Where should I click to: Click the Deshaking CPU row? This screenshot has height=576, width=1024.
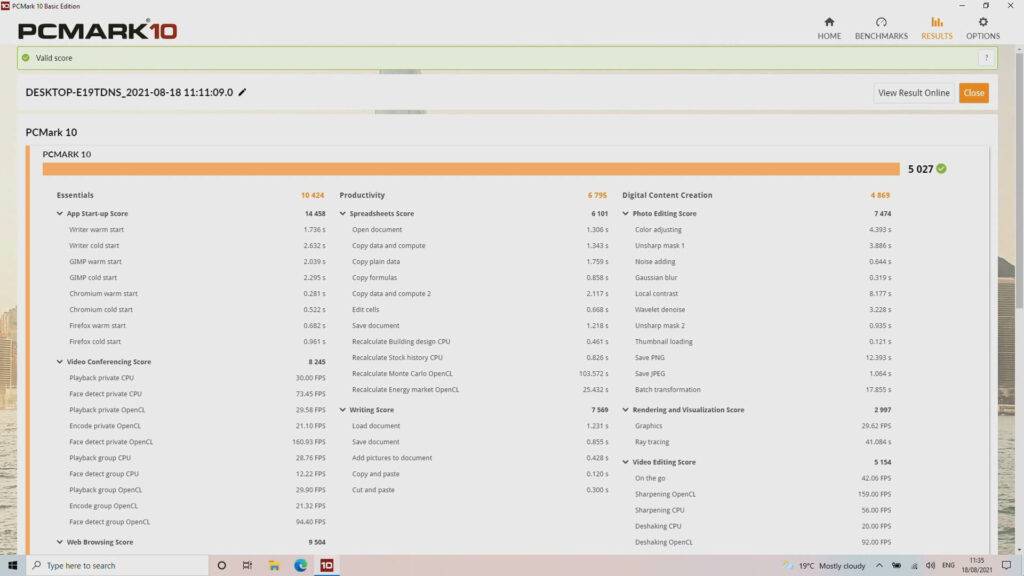762,526
